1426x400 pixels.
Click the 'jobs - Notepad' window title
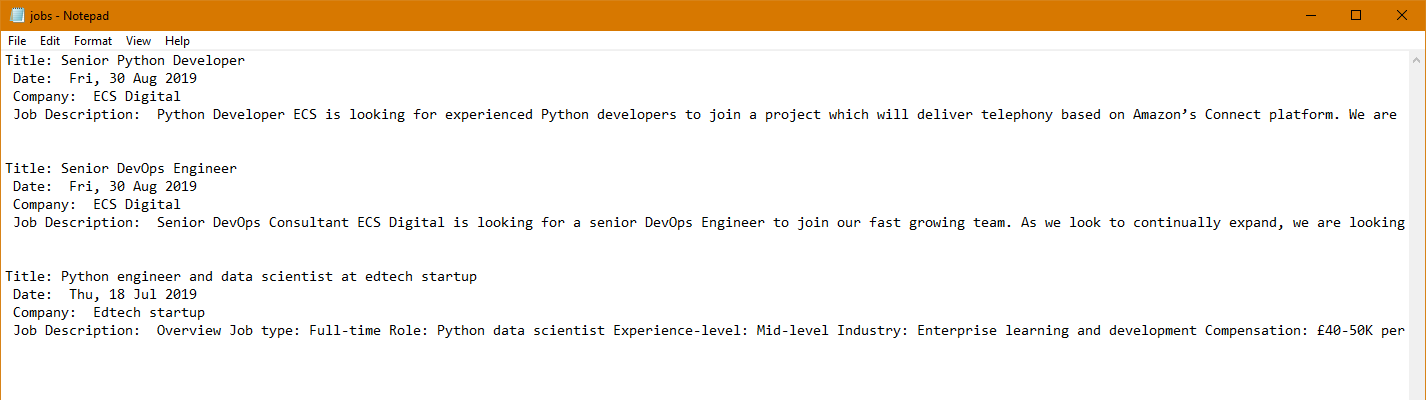tap(70, 15)
